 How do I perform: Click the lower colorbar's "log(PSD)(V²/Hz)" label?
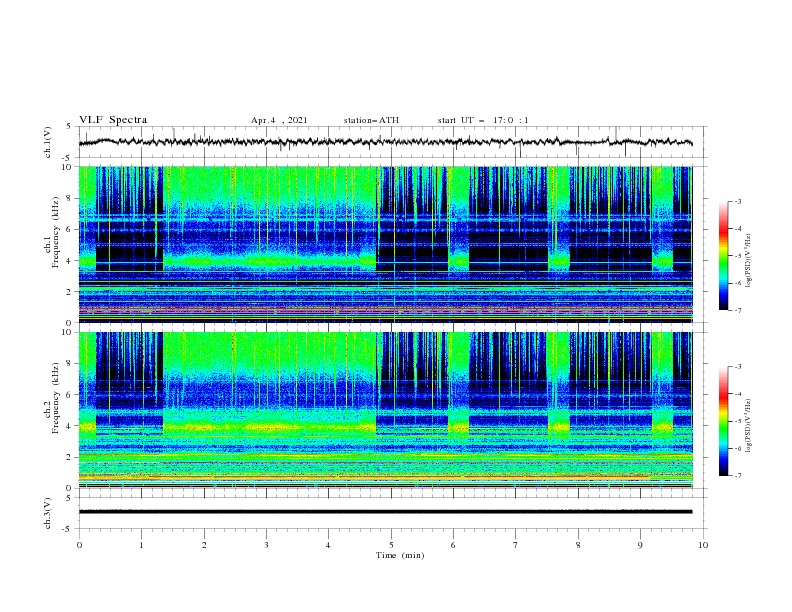pos(749,425)
